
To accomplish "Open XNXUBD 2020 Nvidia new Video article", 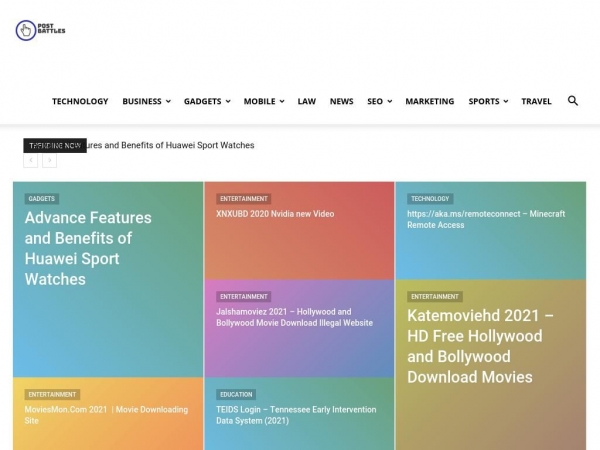I will [275, 214].
